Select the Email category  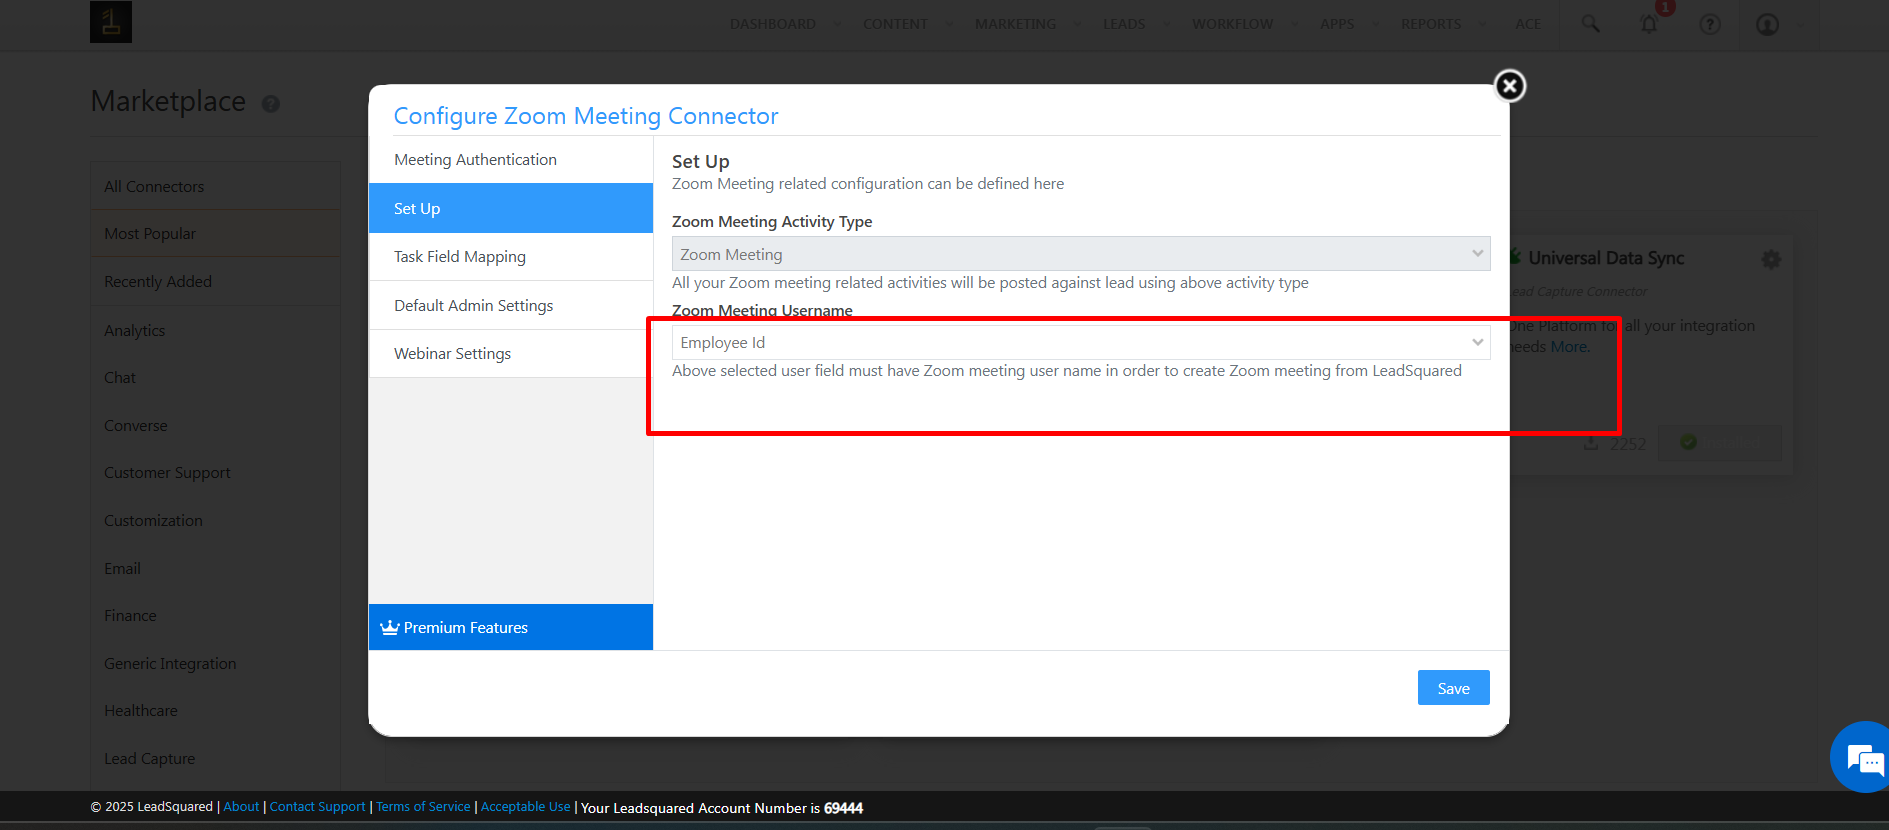click(215, 568)
